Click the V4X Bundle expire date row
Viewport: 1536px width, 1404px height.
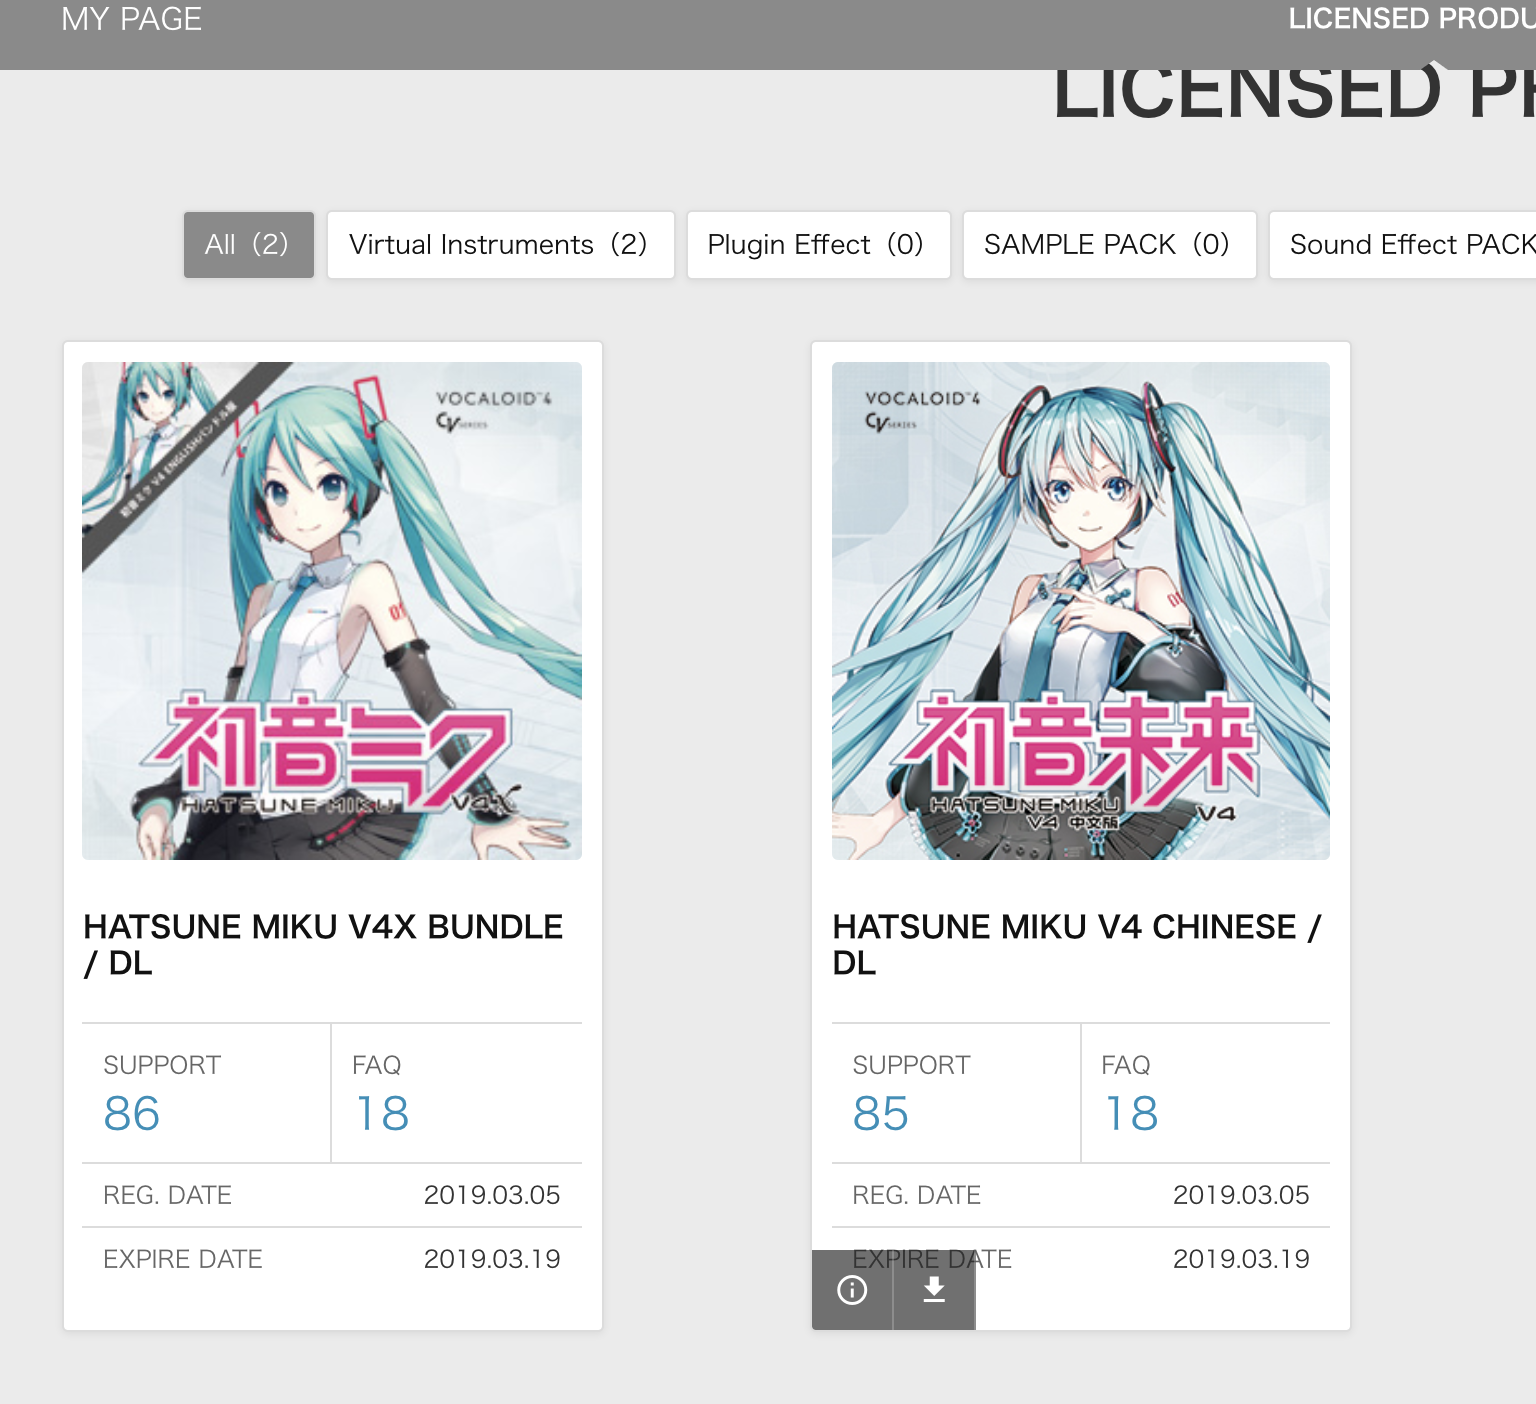pyautogui.click(x=332, y=1259)
